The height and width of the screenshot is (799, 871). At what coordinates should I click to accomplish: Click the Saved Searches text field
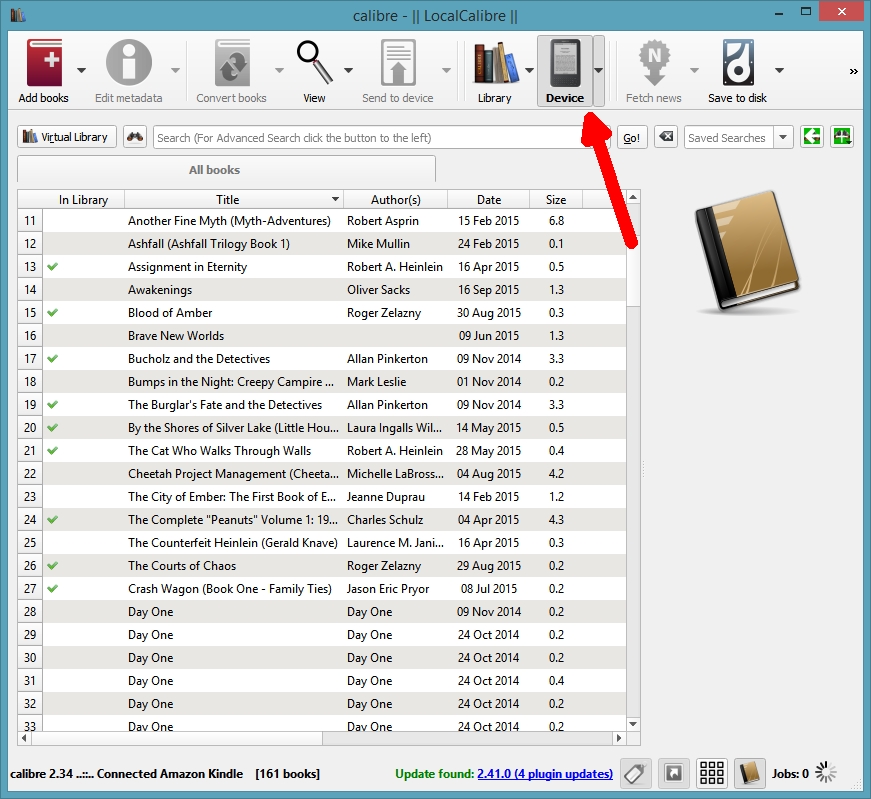coord(729,137)
